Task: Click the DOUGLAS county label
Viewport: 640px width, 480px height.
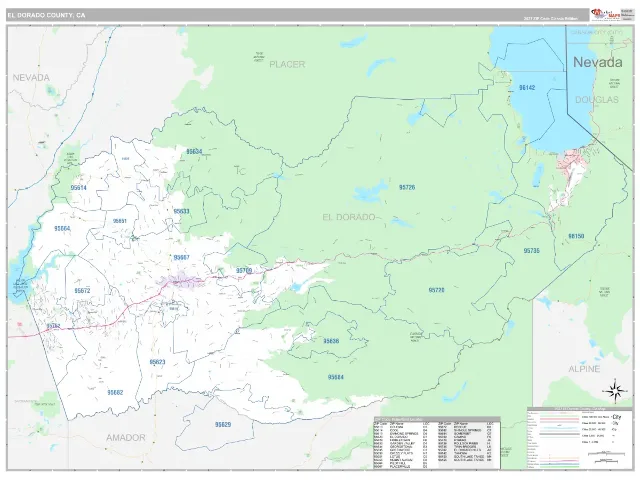Action: click(597, 100)
